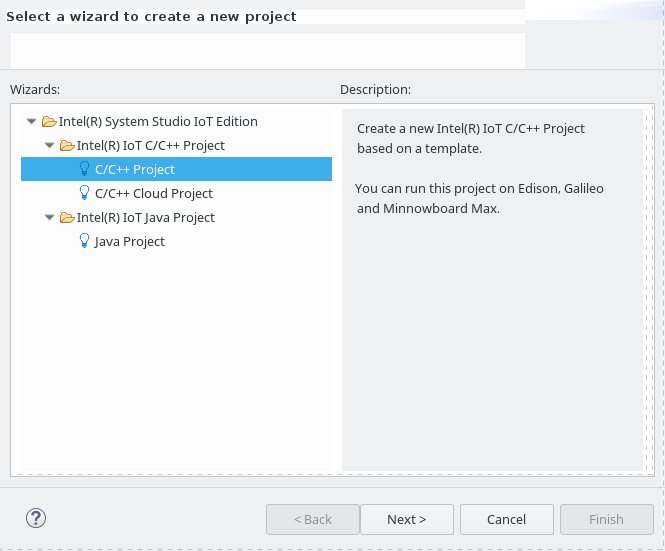Choose the Java Project wizard

point(129,241)
